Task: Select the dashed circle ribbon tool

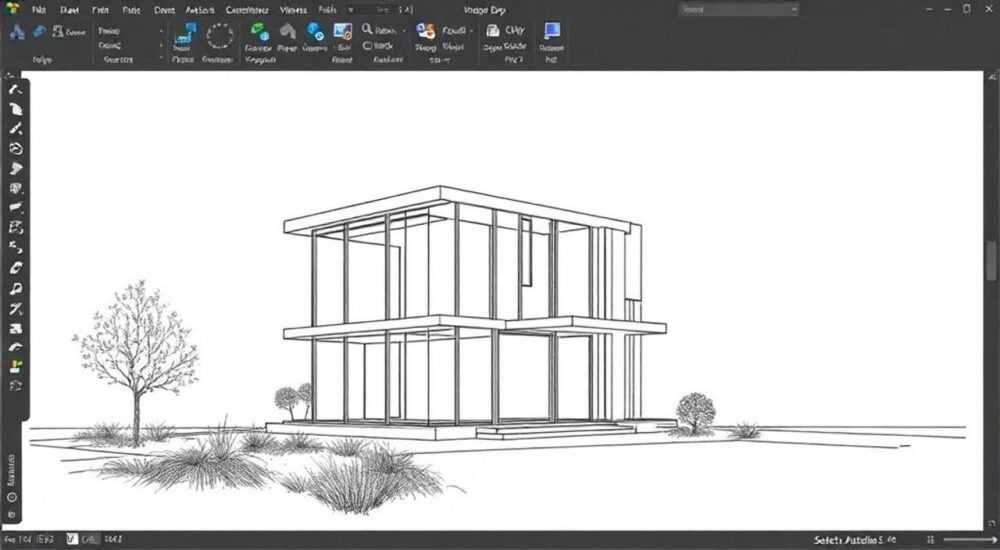Action: pos(220,36)
